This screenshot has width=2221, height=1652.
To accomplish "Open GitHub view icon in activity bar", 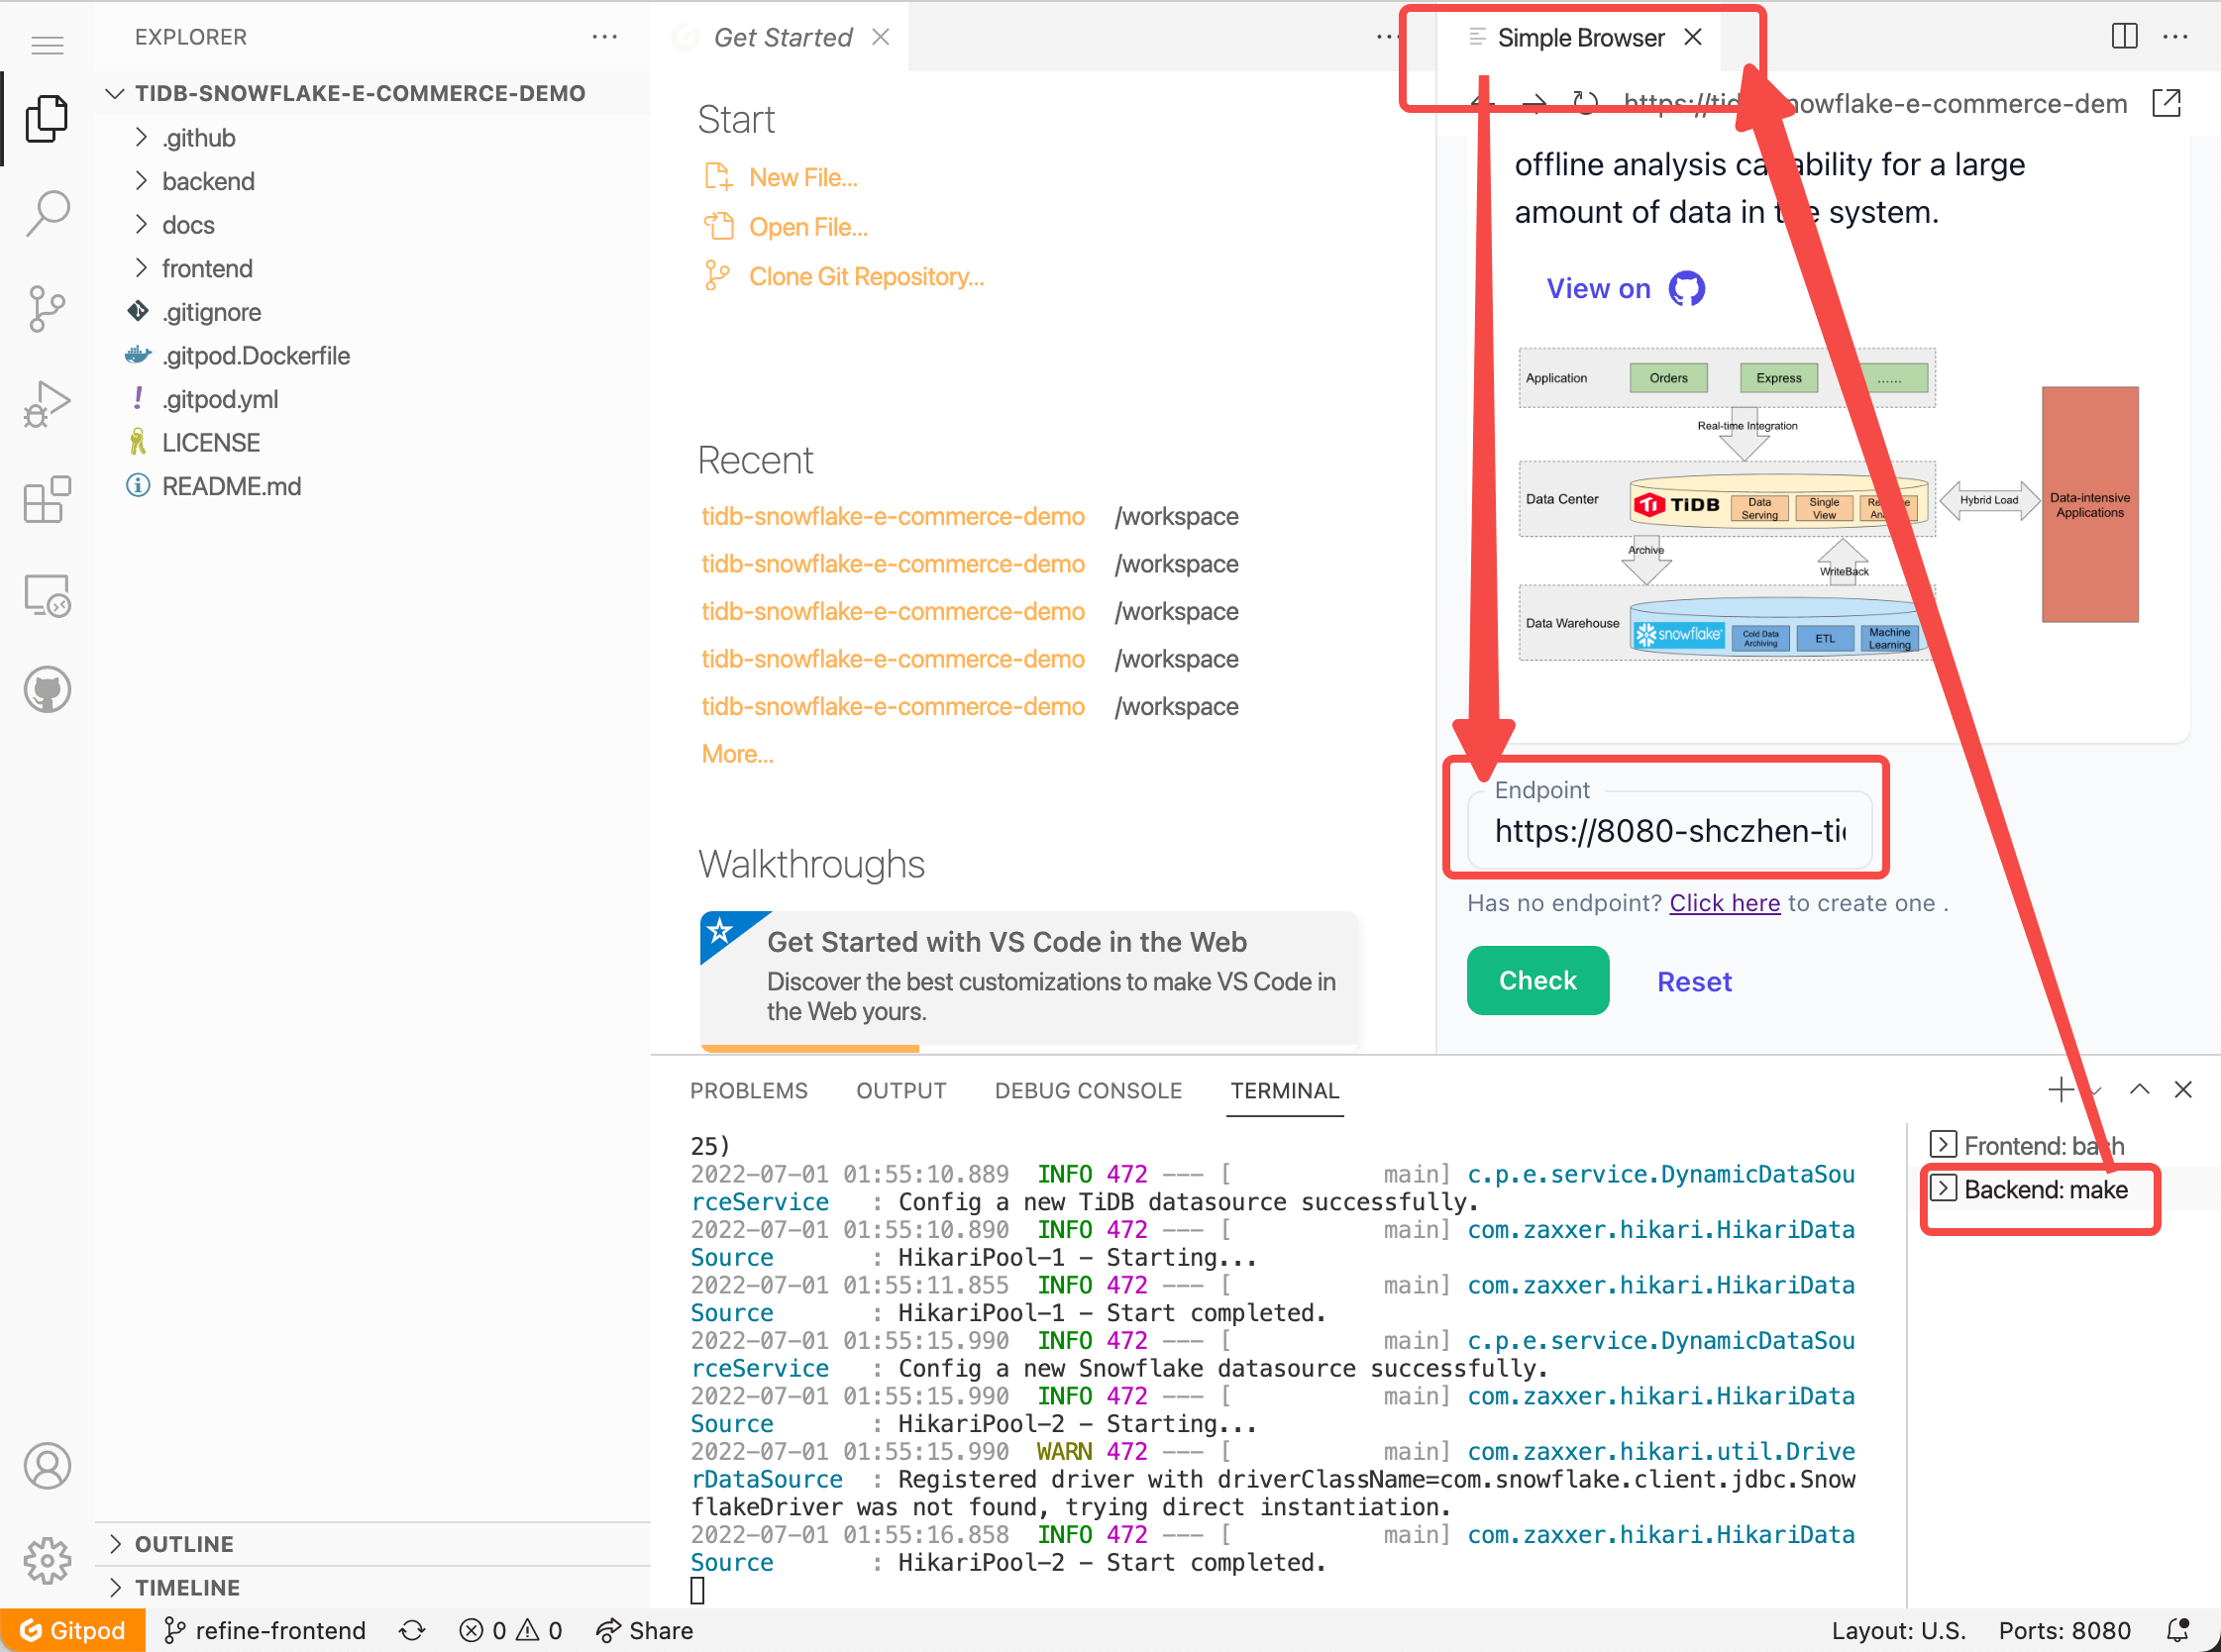I will [47, 690].
